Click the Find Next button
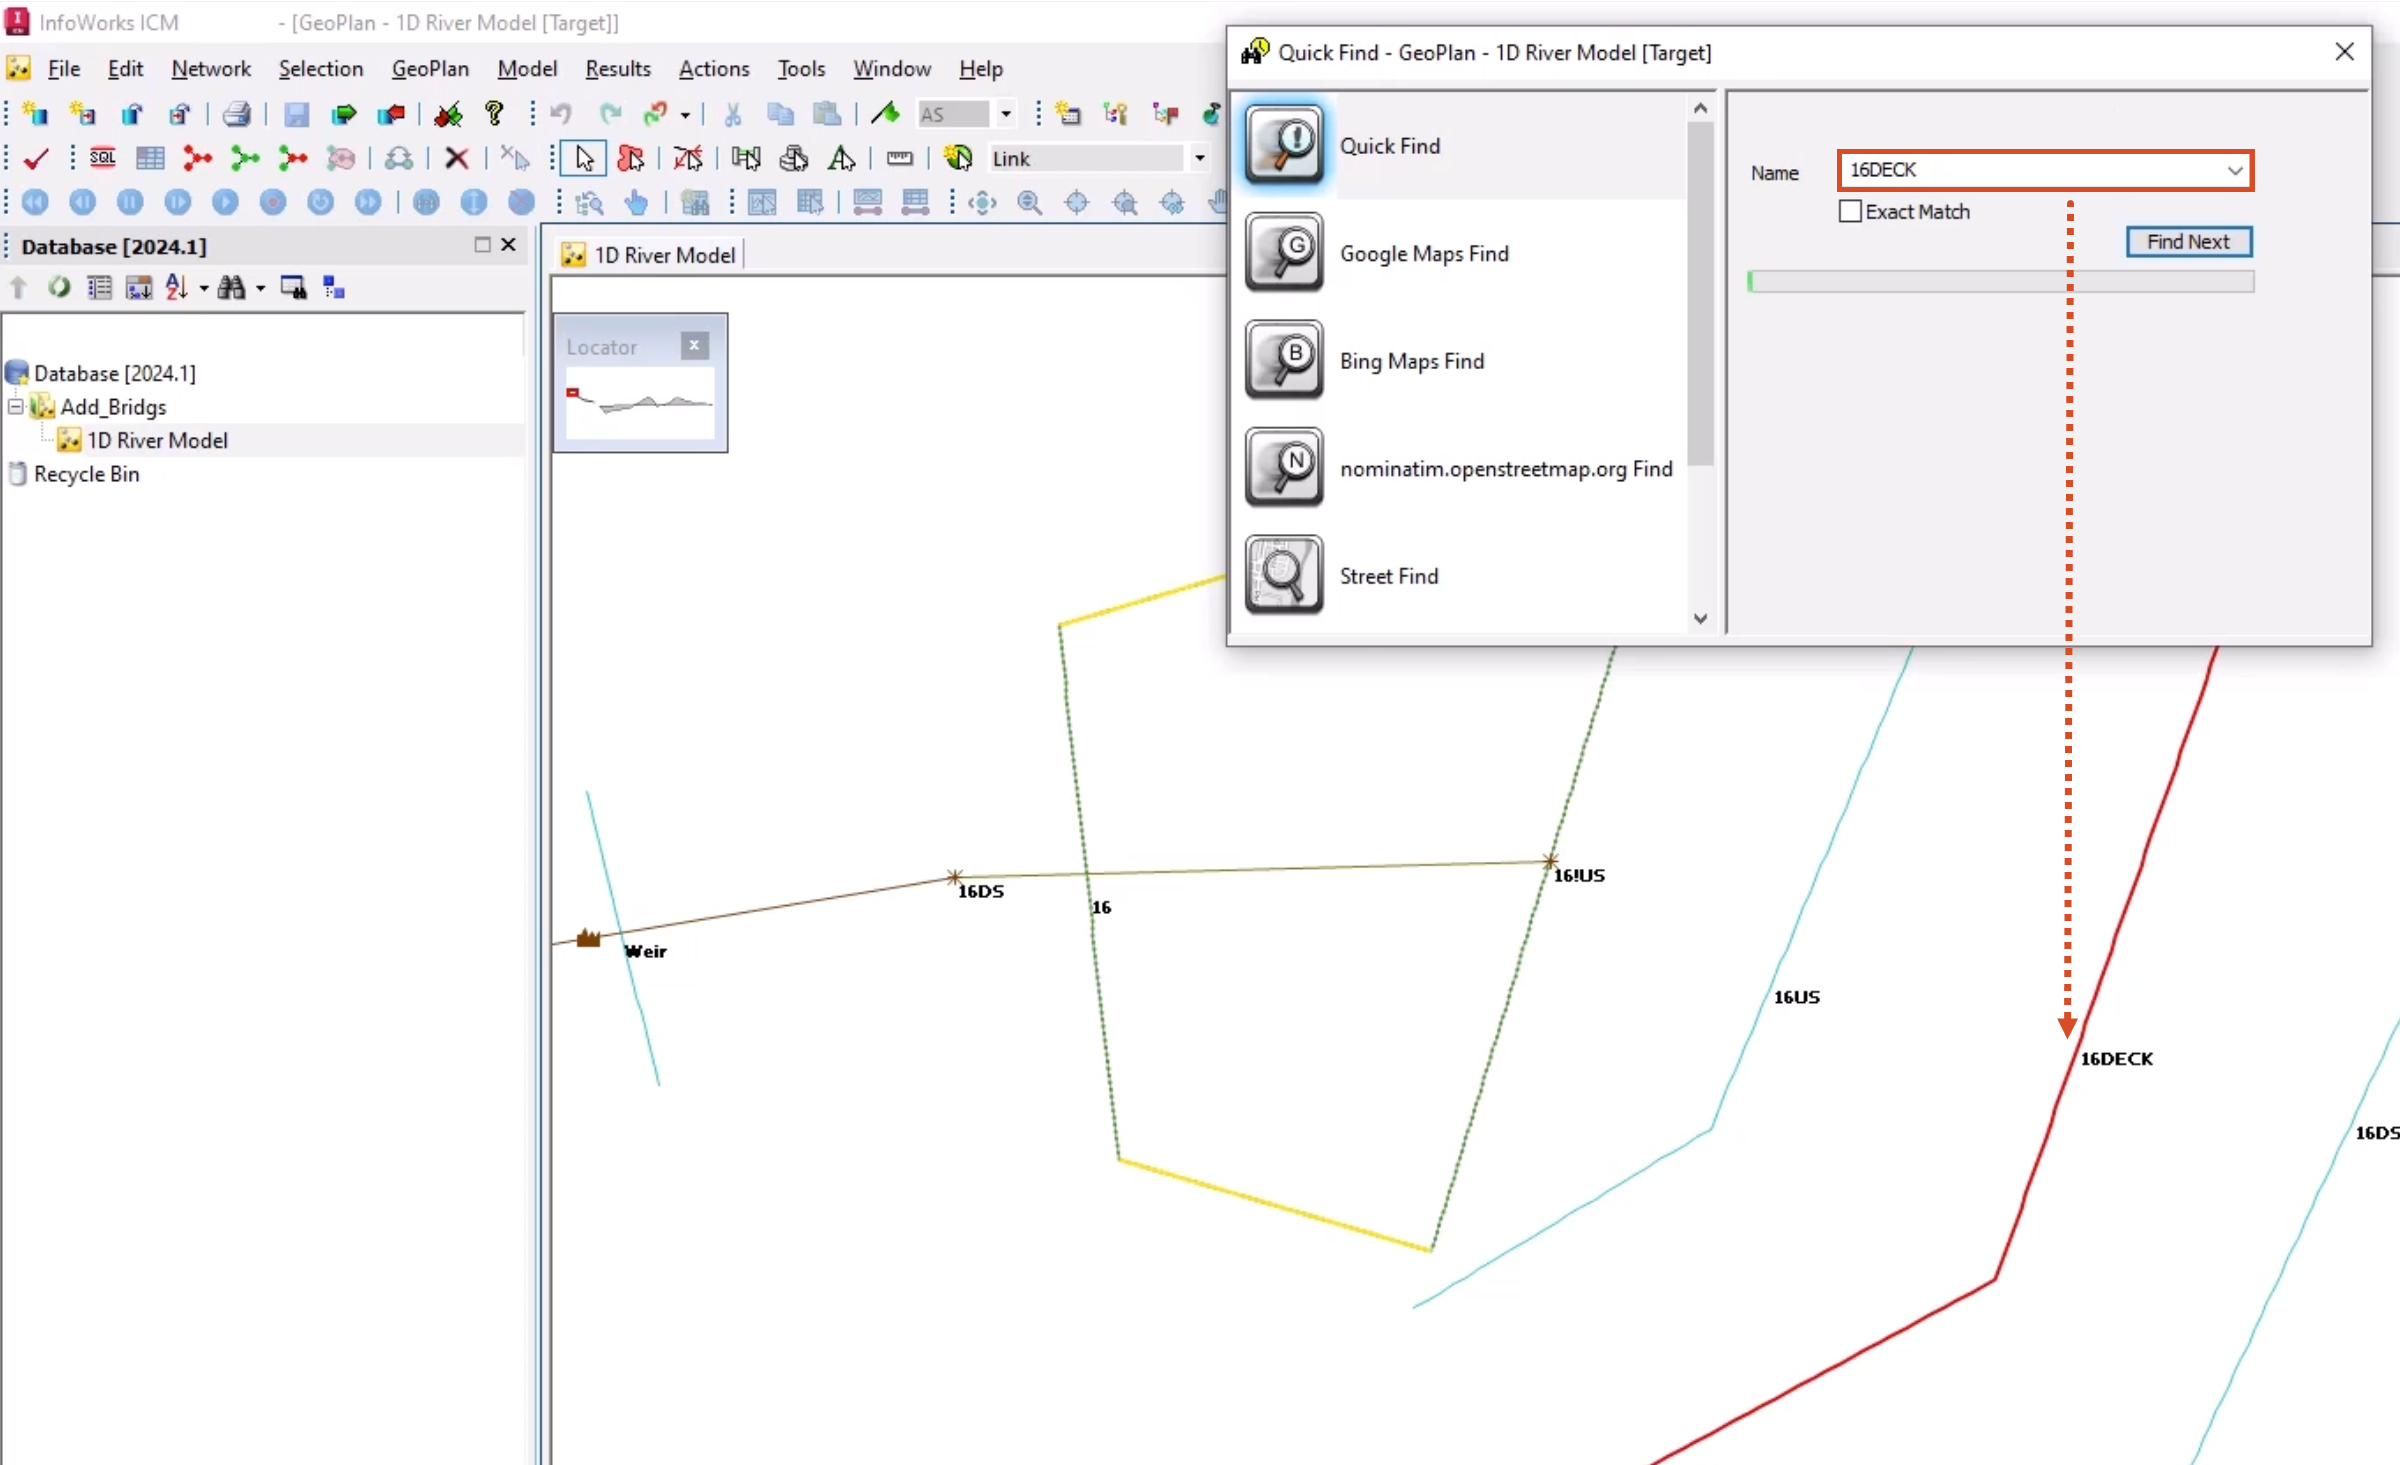This screenshot has height=1465, width=2400. [2189, 240]
